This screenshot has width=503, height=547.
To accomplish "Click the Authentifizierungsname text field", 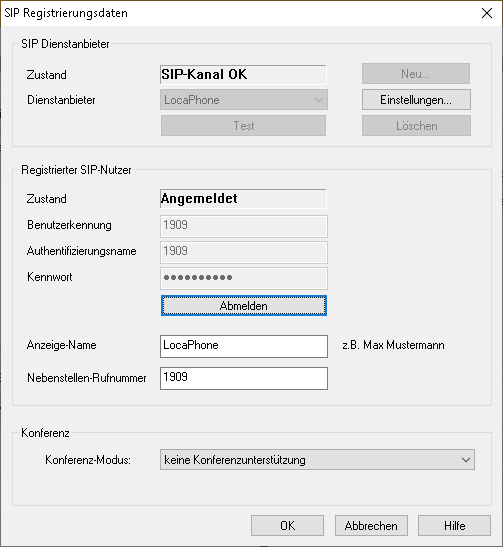I will point(244,252).
